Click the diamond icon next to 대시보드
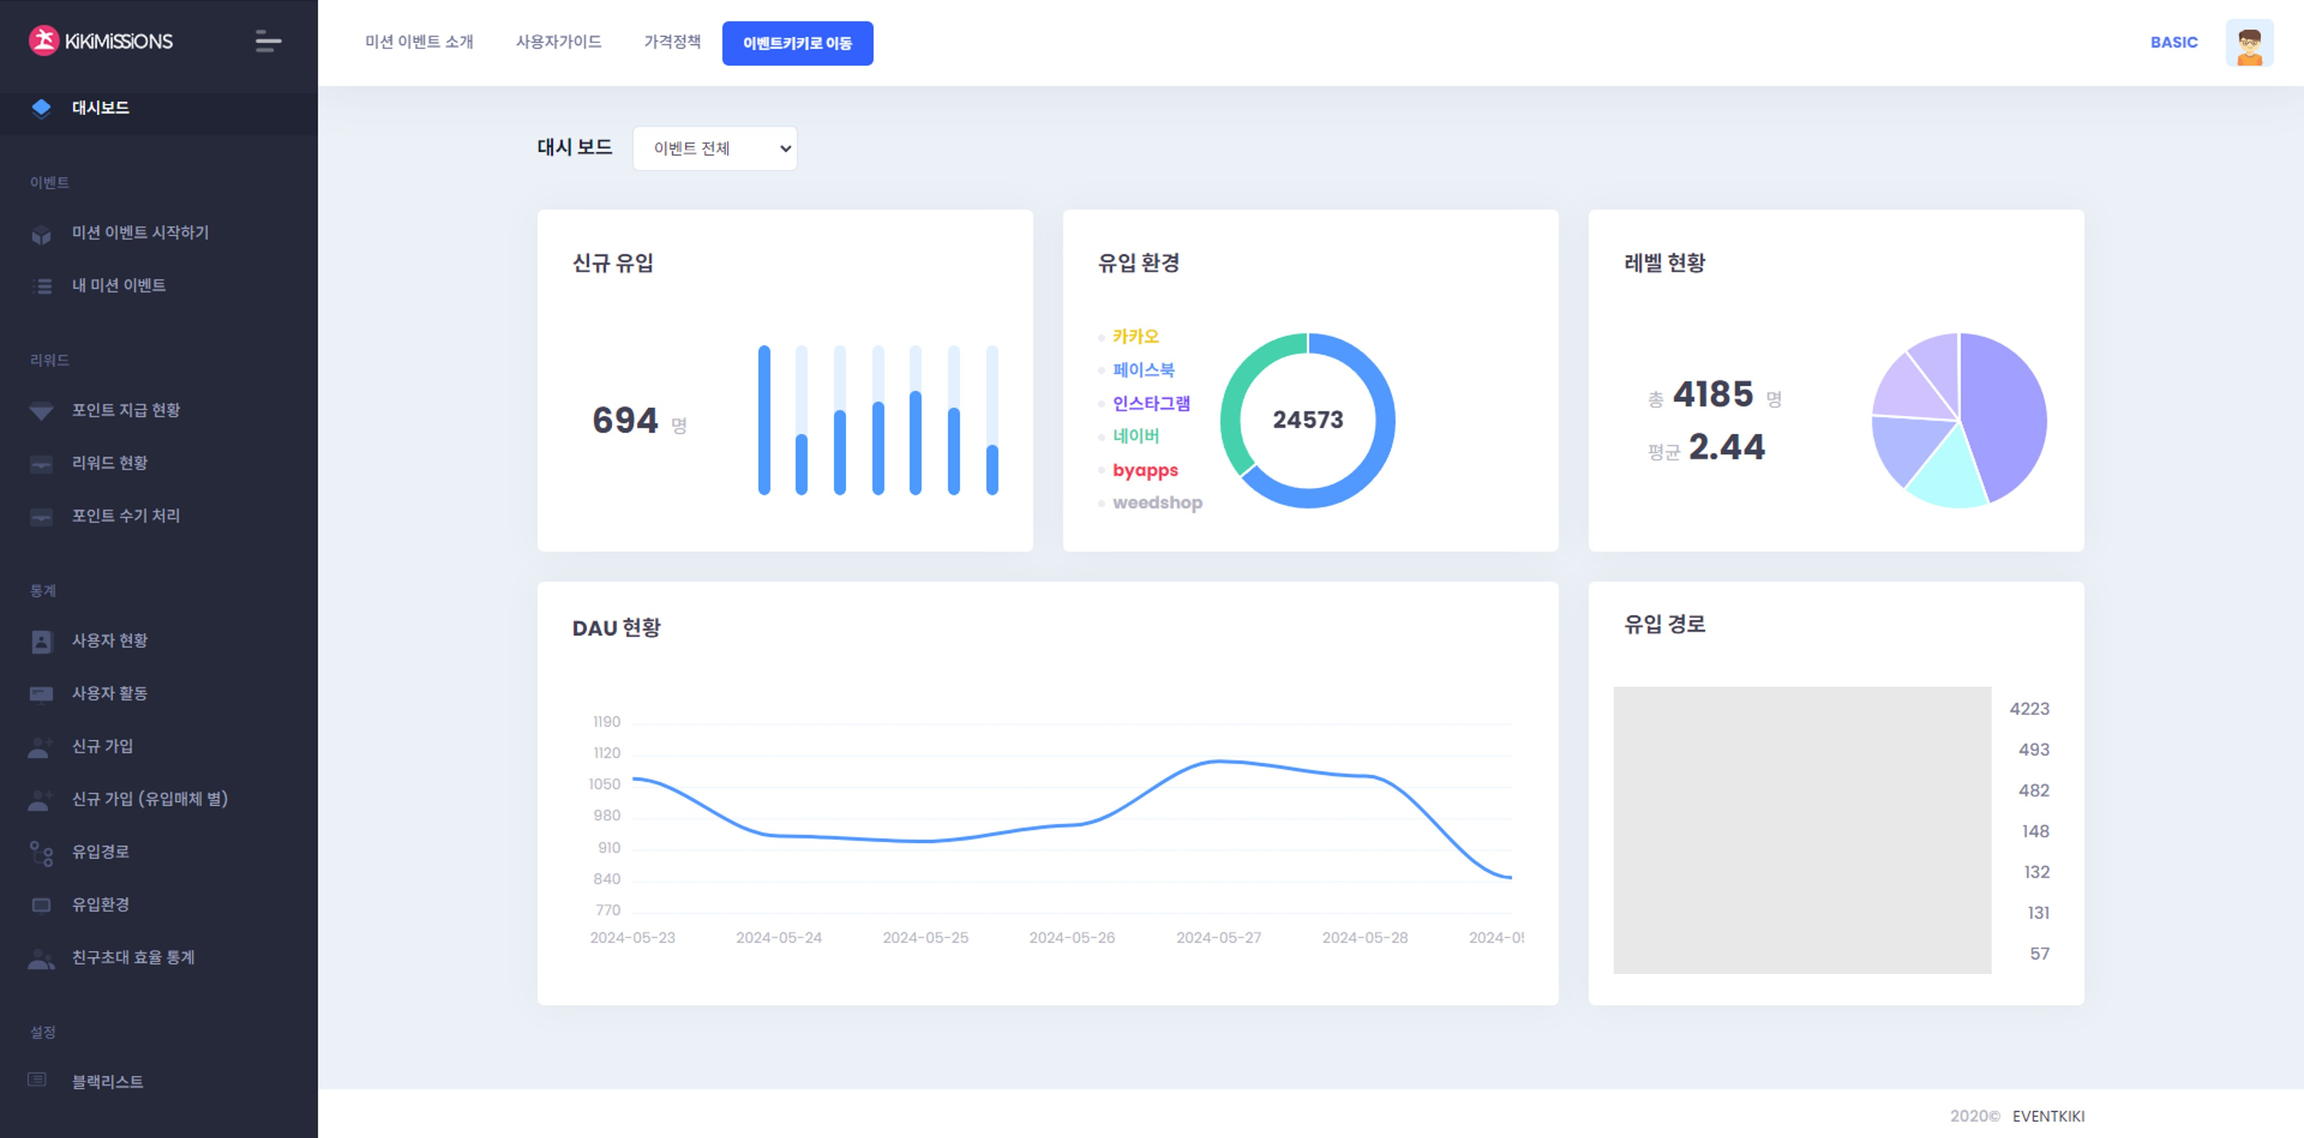Screen dimensions: 2304x1138 (x=41, y=108)
